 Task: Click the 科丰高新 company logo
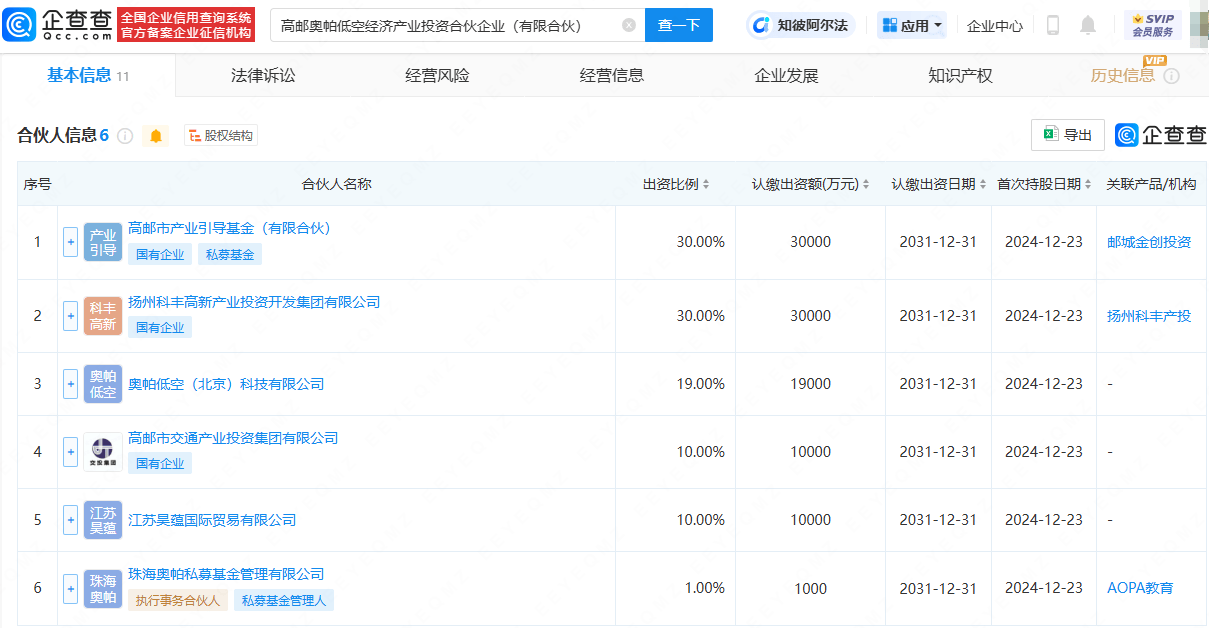pyautogui.click(x=103, y=316)
